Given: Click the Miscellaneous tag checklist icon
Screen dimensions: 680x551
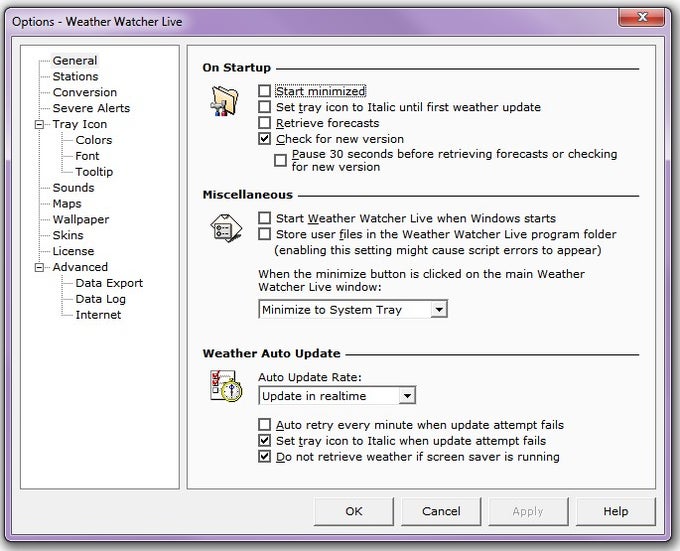Looking at the screenshot, I should (x=226, y=228).
